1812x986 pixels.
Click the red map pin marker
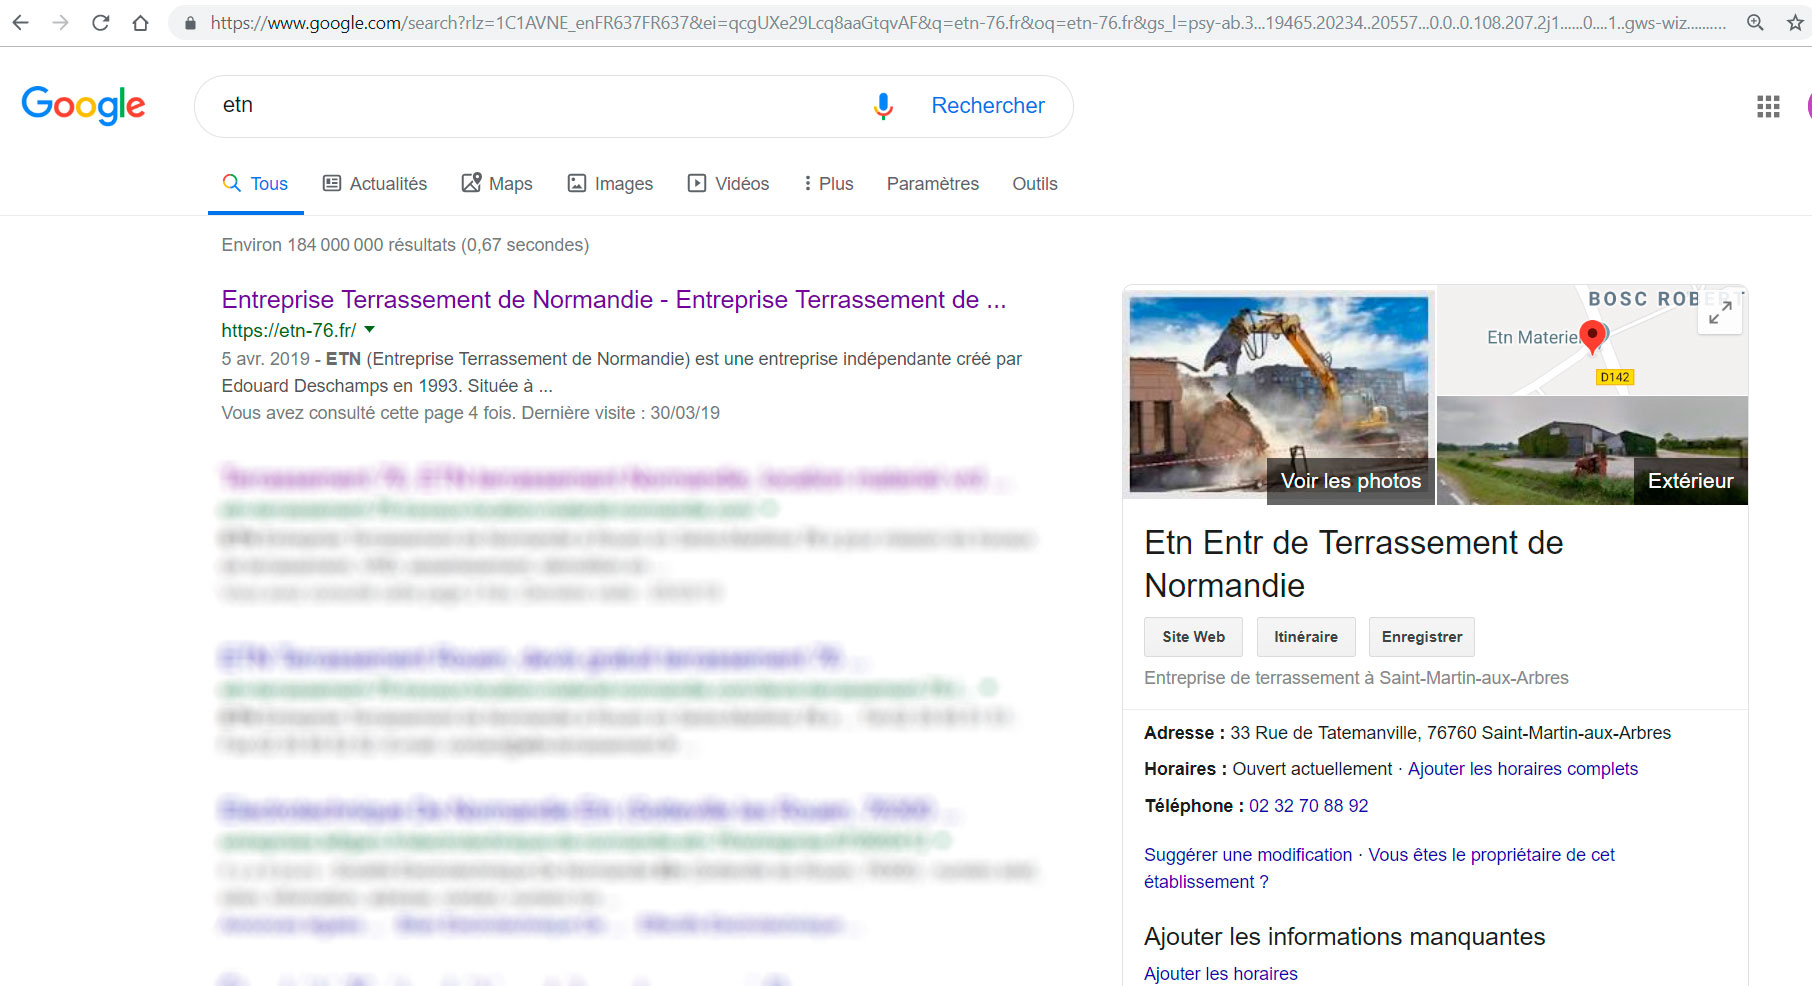tap(1592, 336)
